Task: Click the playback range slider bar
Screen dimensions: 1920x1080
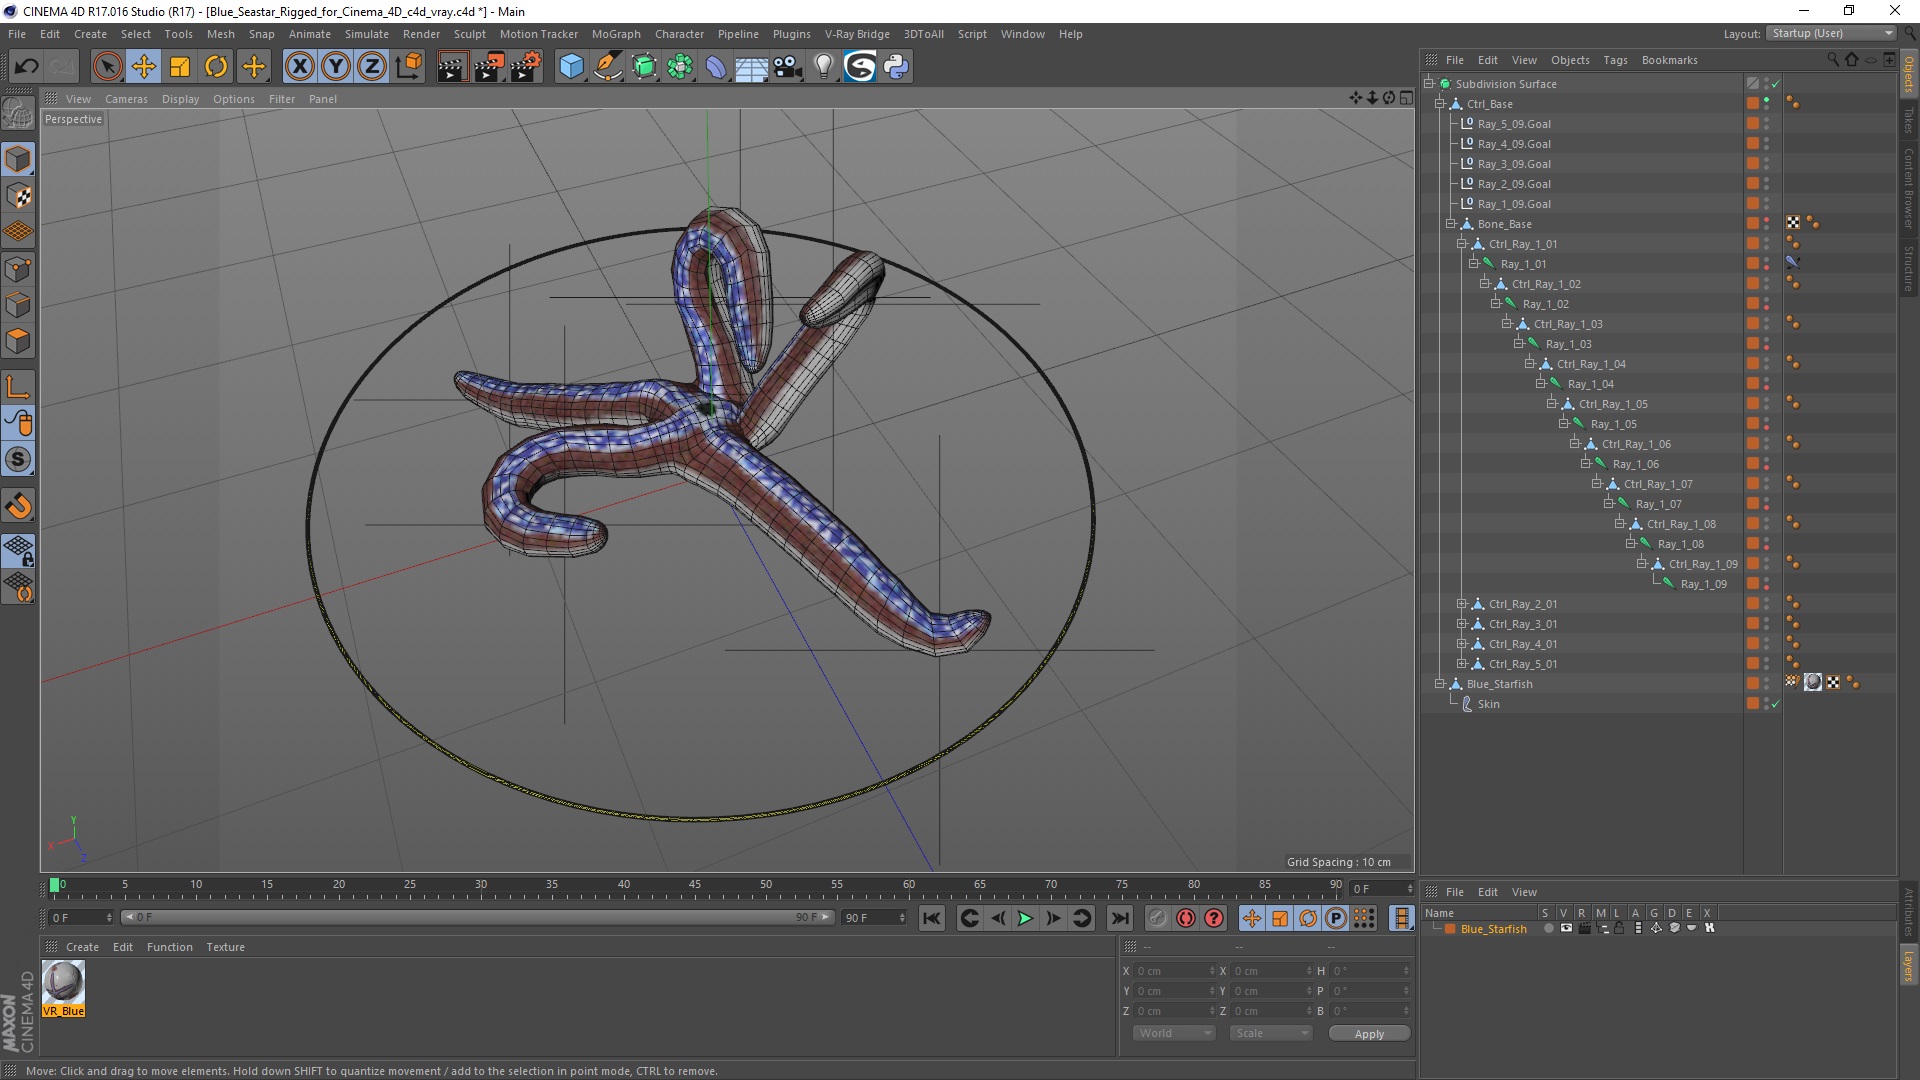Action: [x=479, y=917]
